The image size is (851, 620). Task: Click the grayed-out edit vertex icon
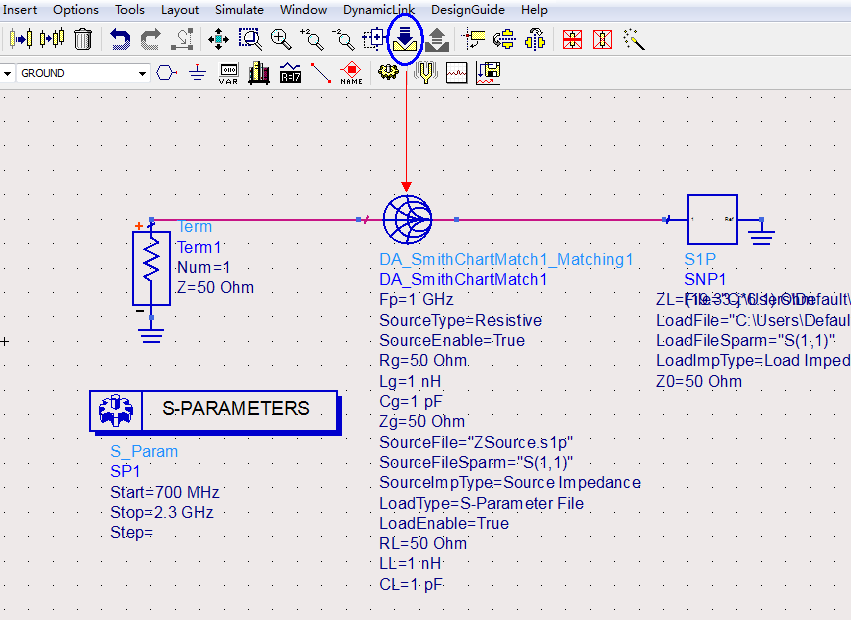[x=182, y=39]
